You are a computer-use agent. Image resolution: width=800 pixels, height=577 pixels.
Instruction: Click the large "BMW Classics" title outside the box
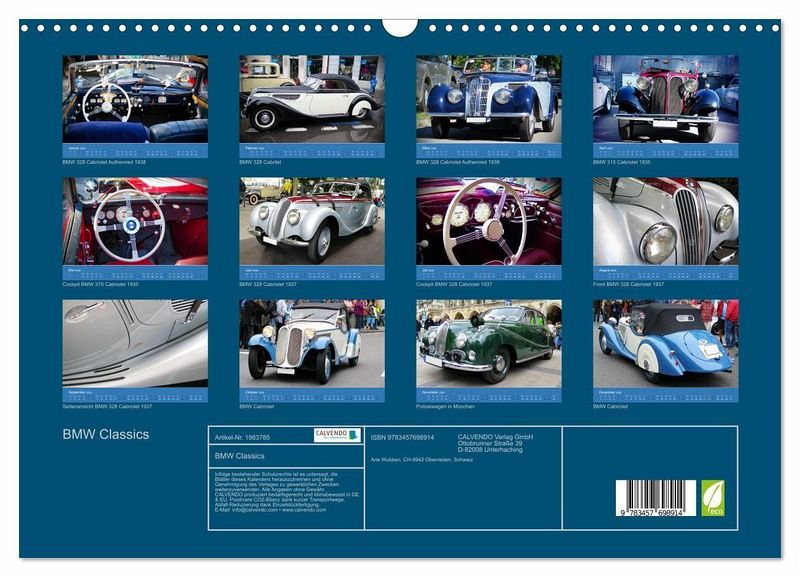click(106, 435)
